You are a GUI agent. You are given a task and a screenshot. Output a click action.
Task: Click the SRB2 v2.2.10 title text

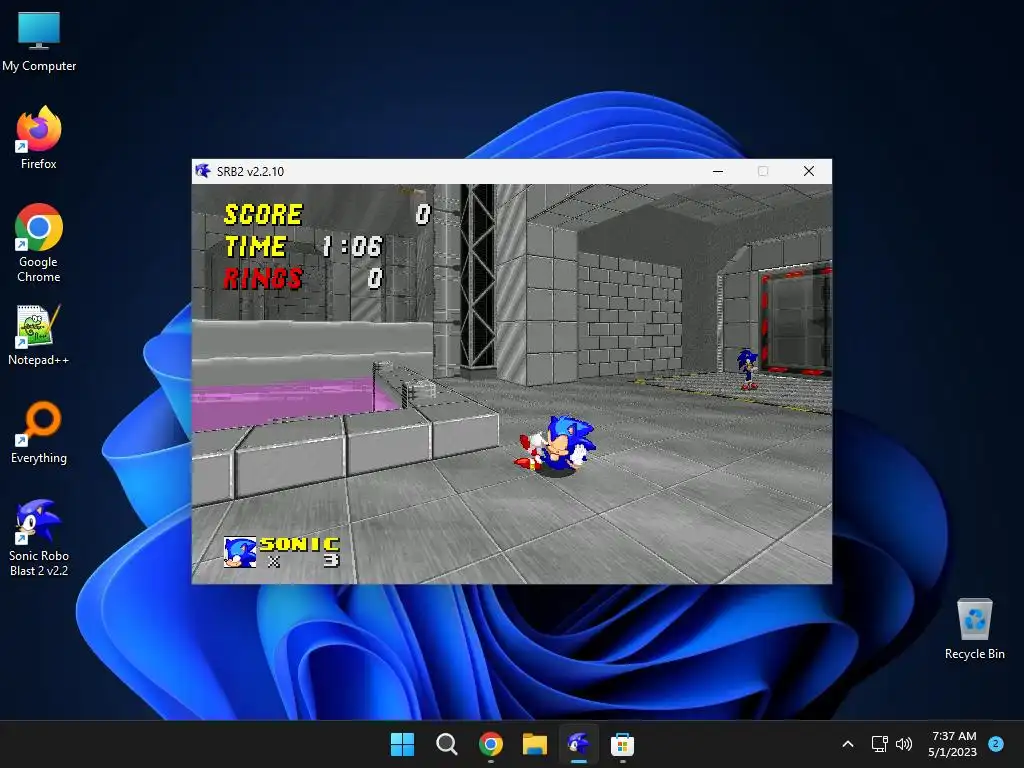[250, 171]
